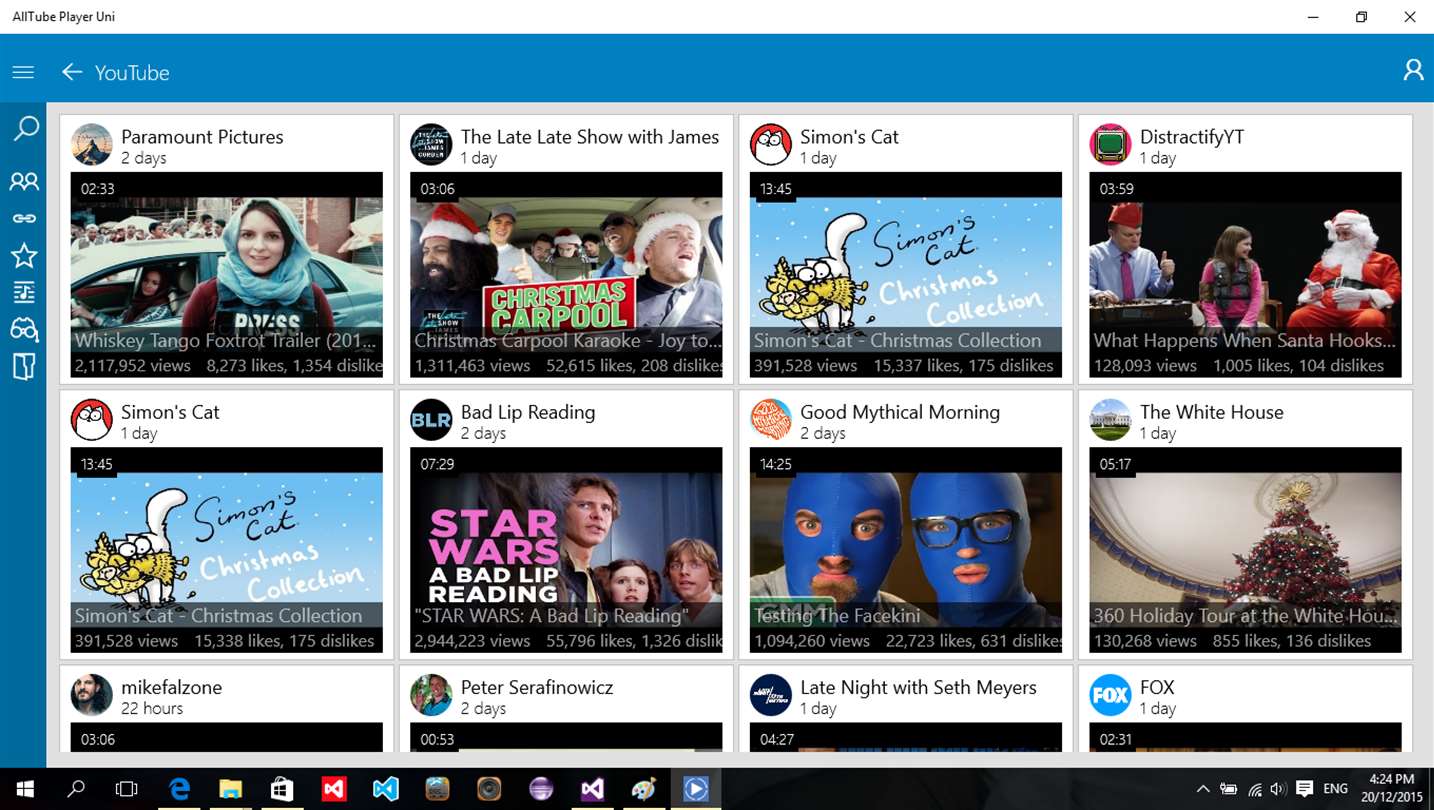
Task: Launch Microsoft Edge from taskbar
Action: tap(180, 789)
